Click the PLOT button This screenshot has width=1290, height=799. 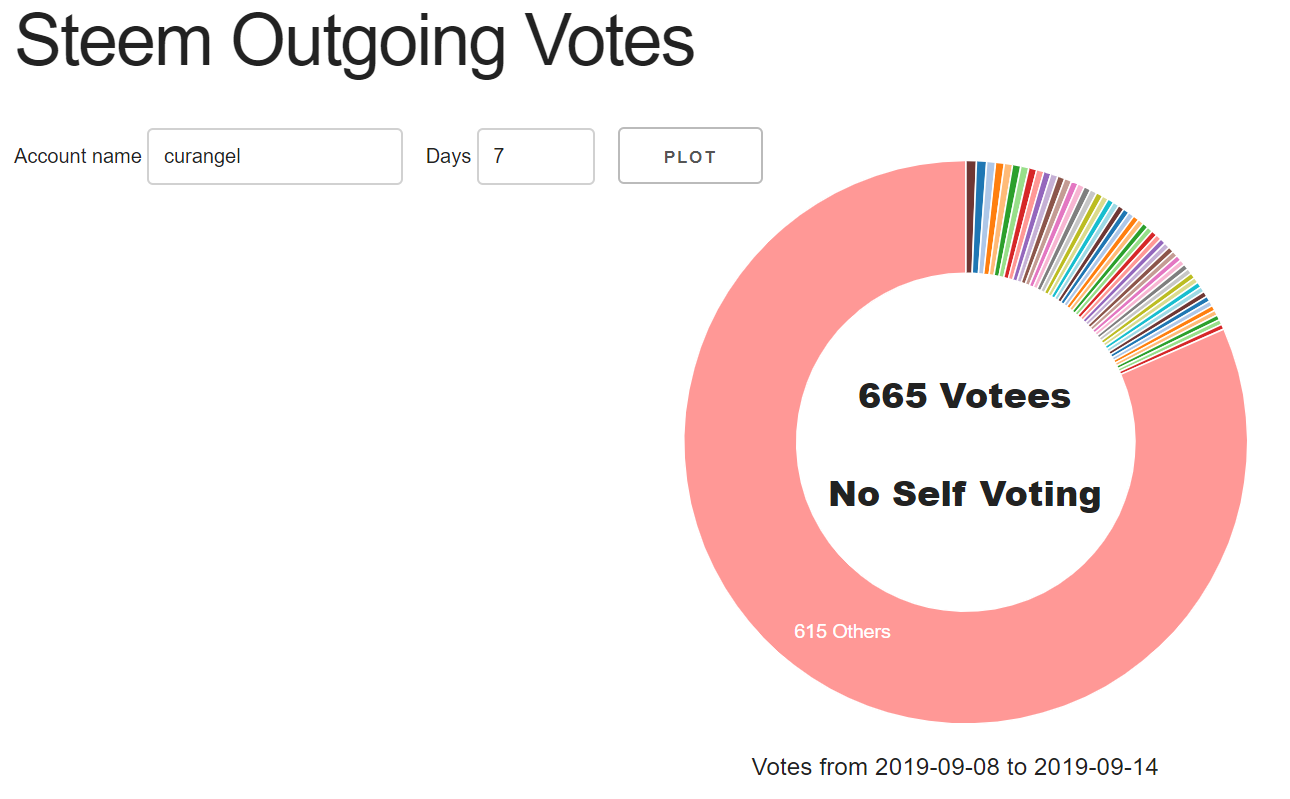pos(690,156)
